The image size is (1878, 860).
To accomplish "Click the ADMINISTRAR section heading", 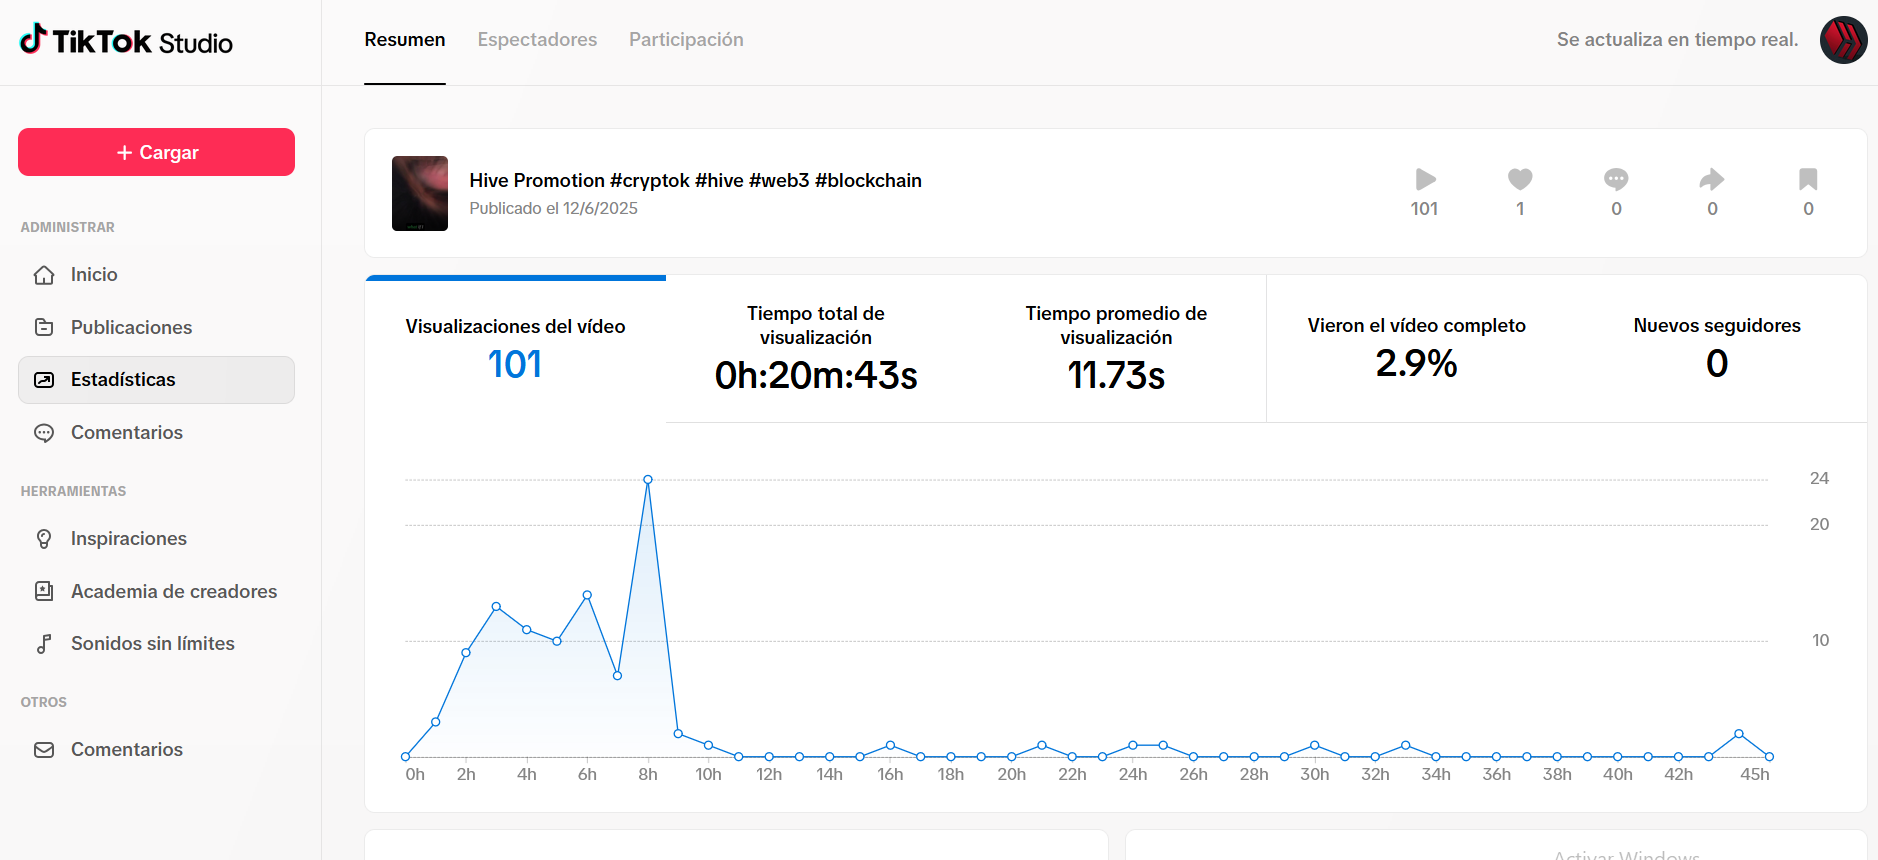I will [x=68, y=228].
